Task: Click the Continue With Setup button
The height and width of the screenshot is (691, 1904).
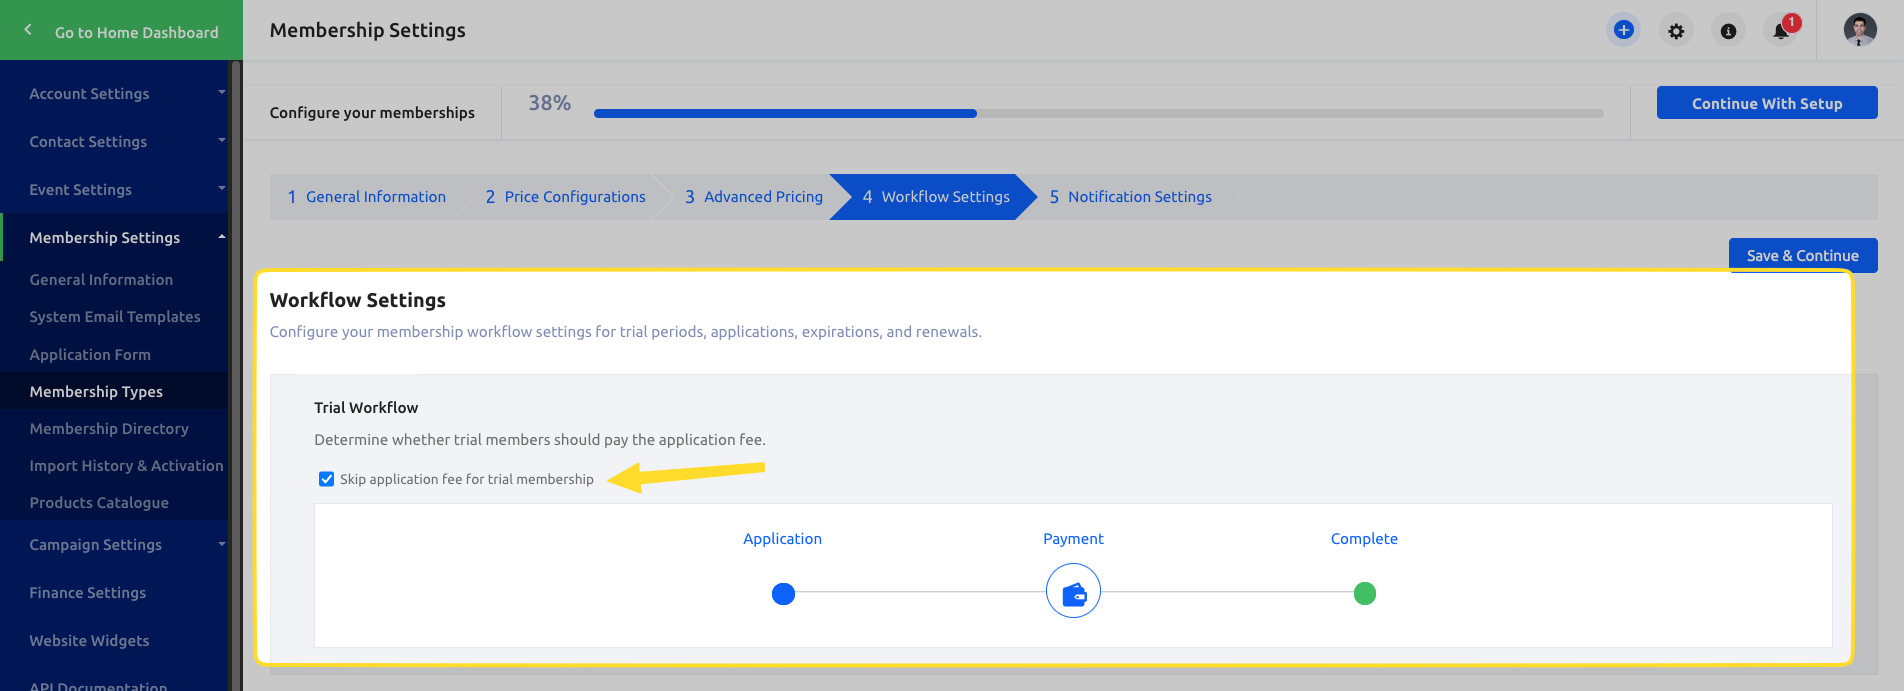Action: [1767, 103]
